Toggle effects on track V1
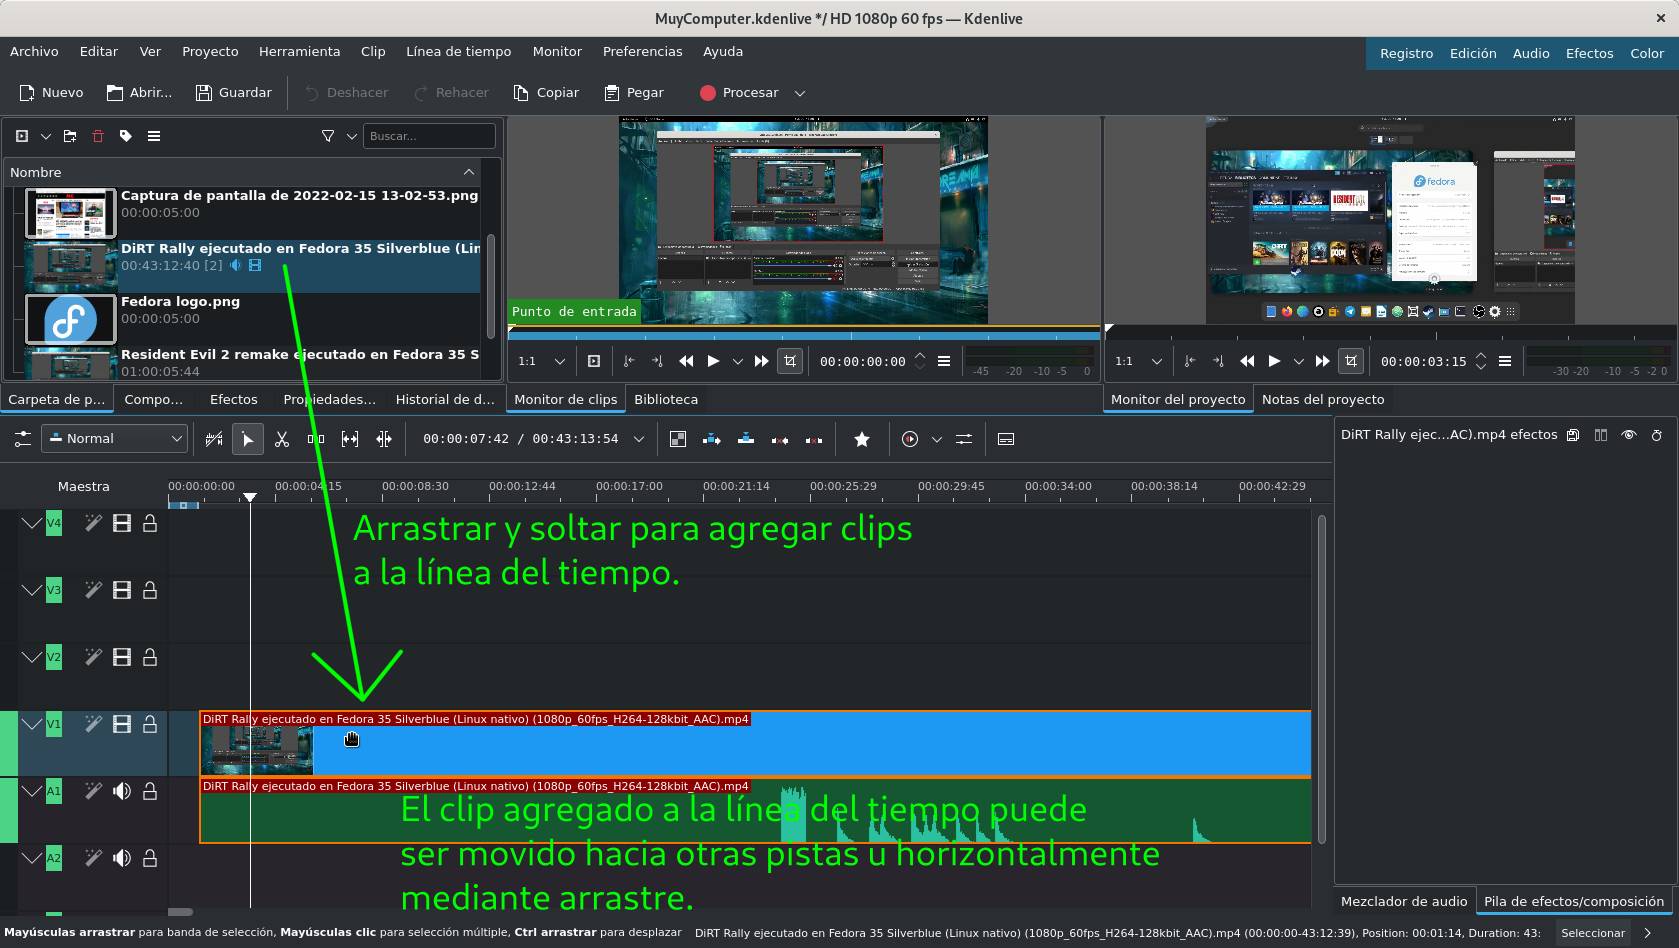Image resolution: width=1679 pixels, height=948 pixels. point(93,724)
